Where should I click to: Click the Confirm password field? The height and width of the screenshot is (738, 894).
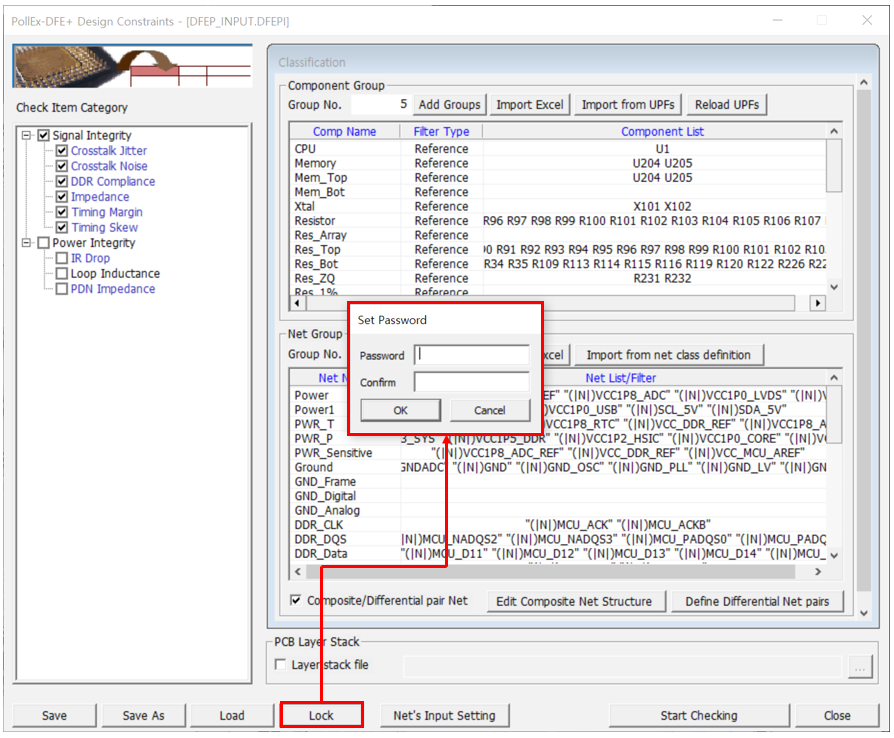click(x=471, y=382)
